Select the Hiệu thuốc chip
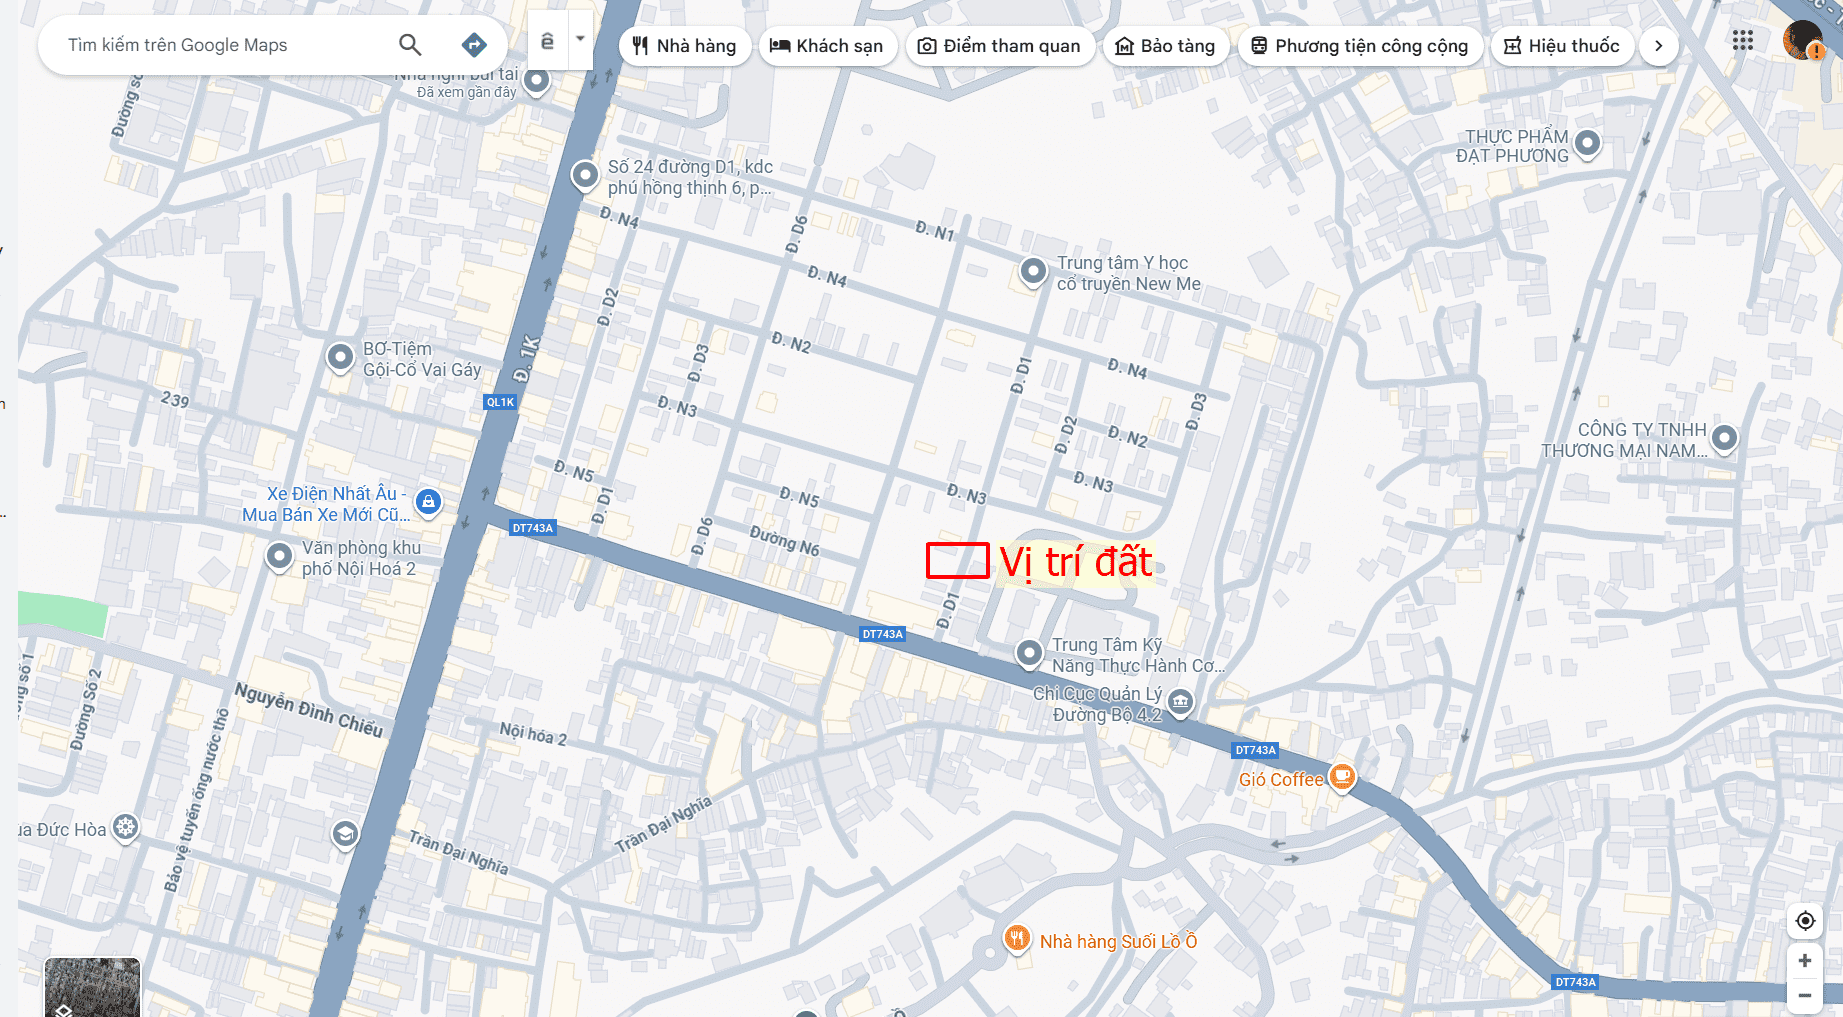Image resolution: width=1843 pixels, height=1017 pixels. 1562,46
